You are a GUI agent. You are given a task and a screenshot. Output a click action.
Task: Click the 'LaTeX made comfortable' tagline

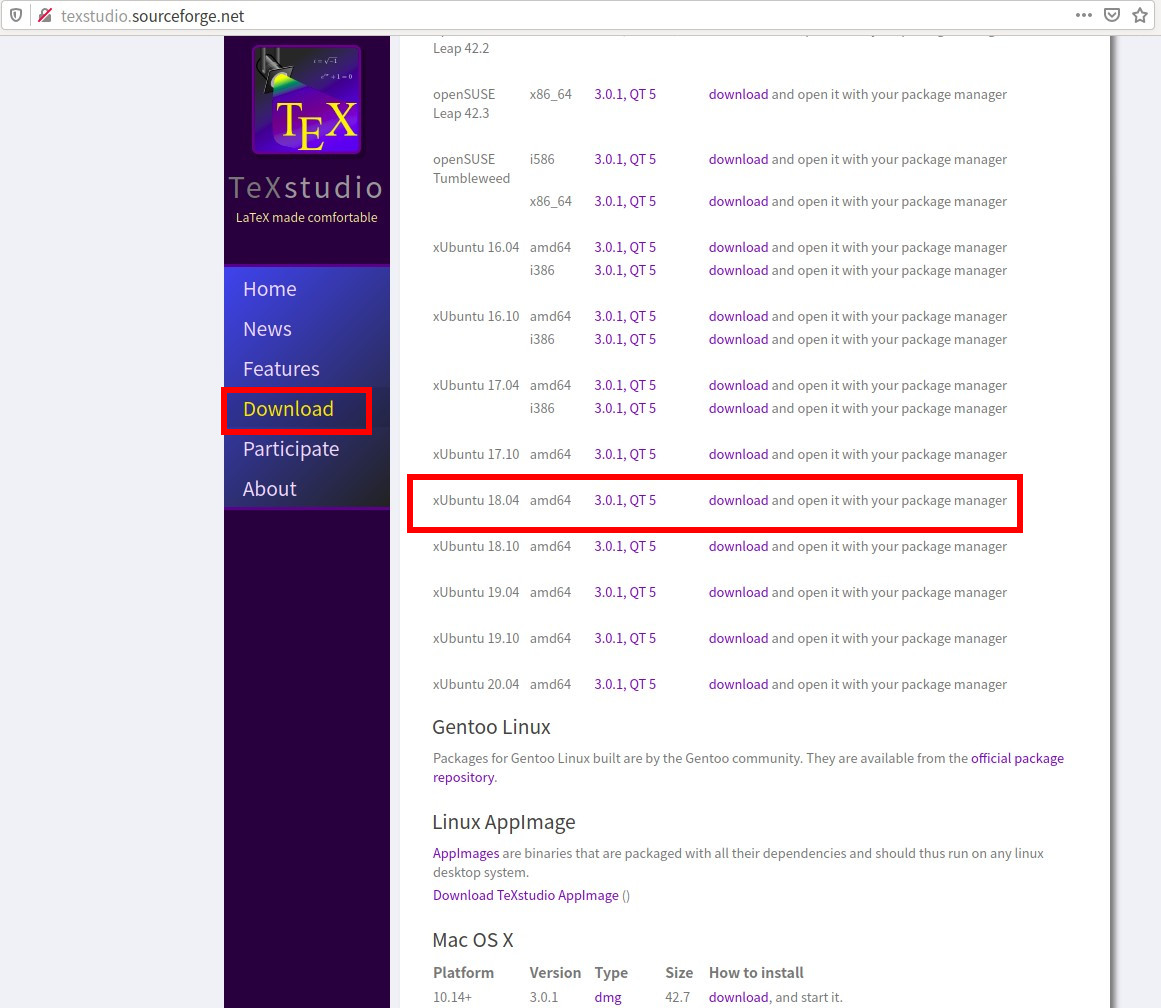point(307,218)
